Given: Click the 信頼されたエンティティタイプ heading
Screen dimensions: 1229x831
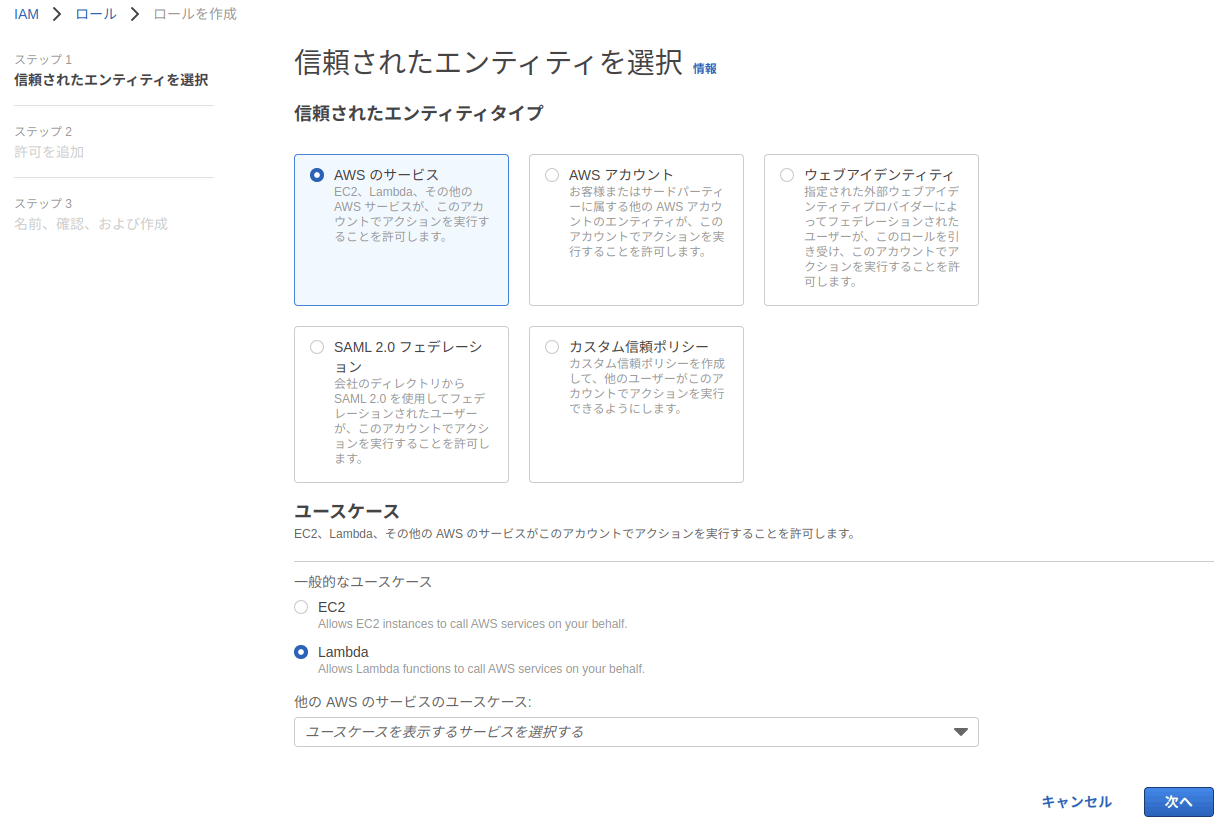Looking at the screenshot, I should coord(419,113).
